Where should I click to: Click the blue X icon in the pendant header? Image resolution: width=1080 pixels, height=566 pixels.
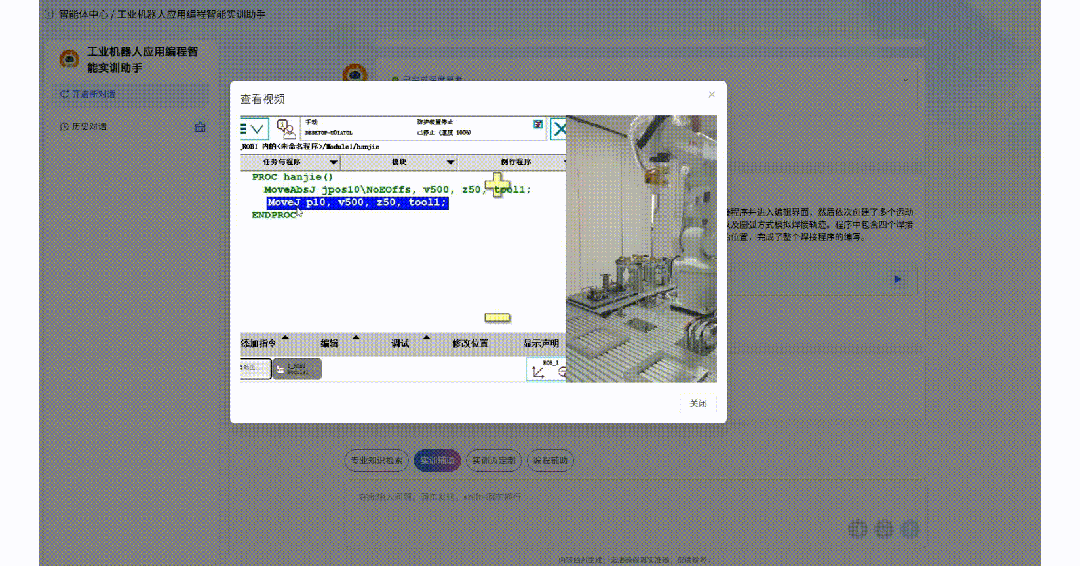point(560,129)
